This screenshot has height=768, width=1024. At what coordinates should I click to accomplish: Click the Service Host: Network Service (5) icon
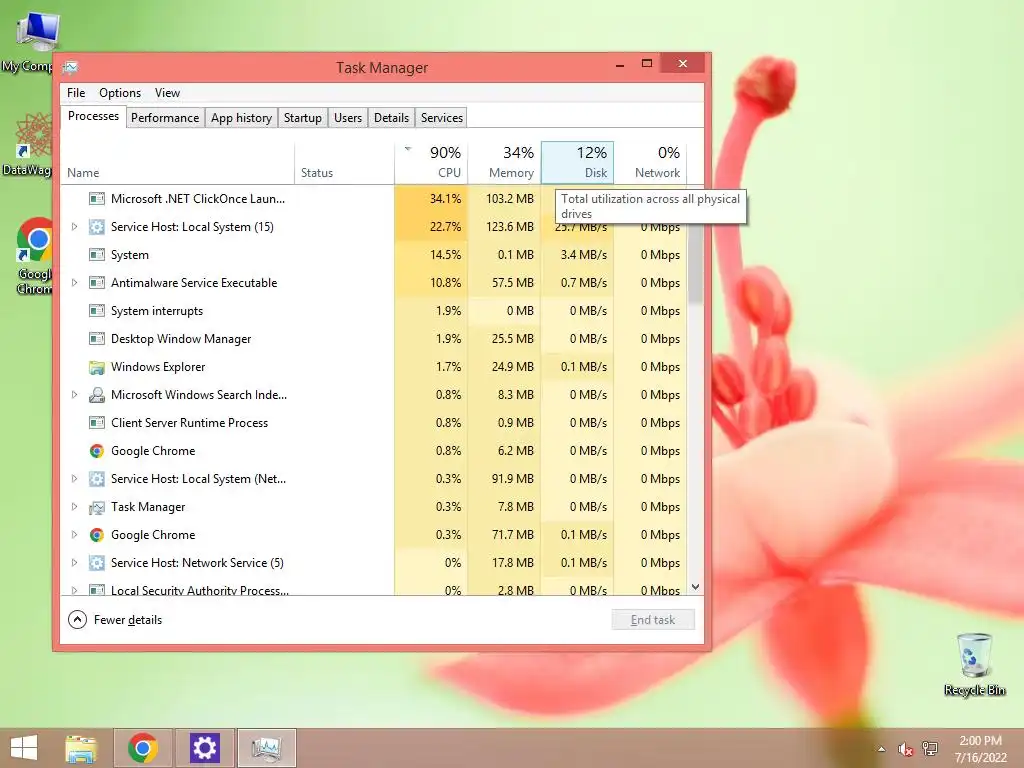[97, 563]
